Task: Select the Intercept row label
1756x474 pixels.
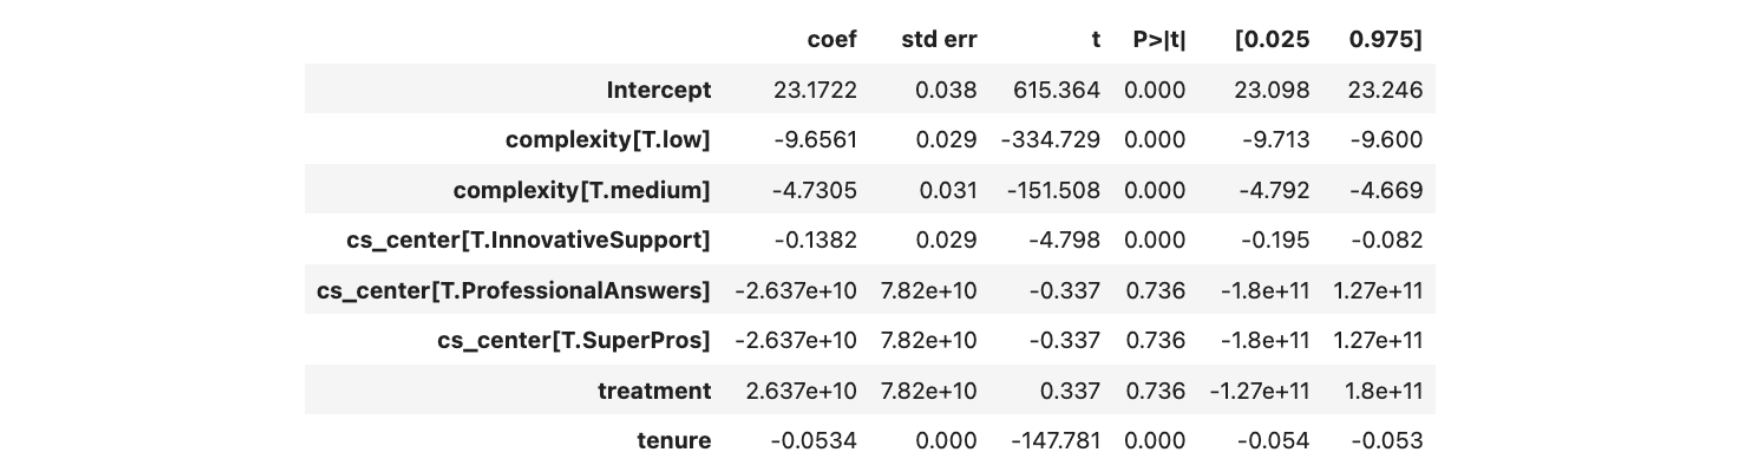Action: (658, 90)
